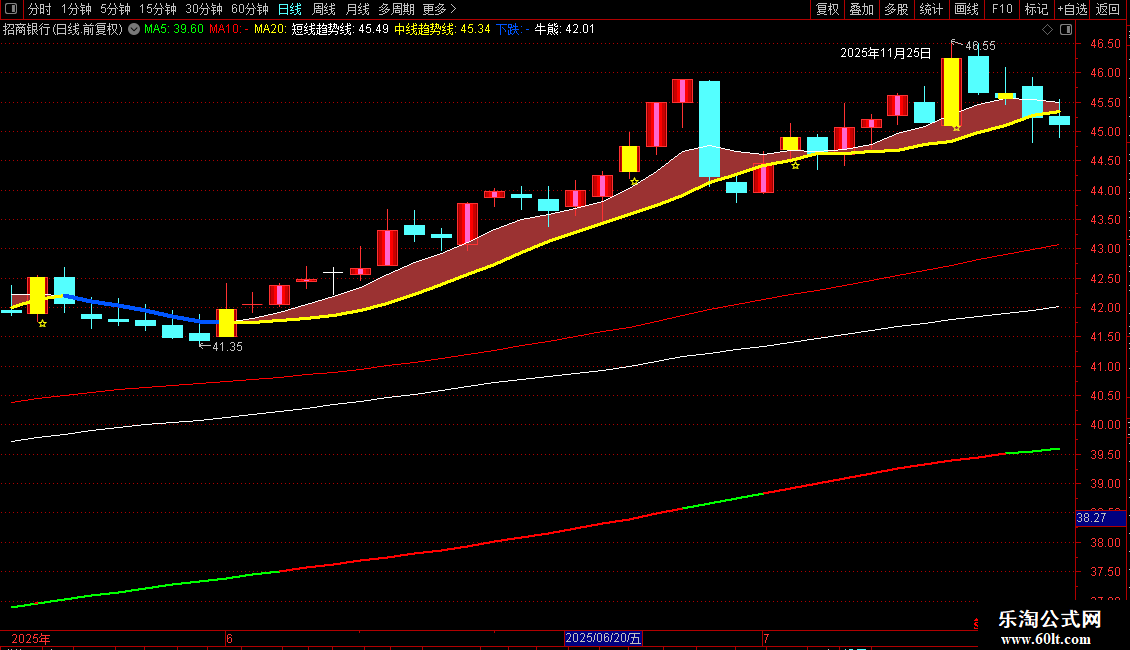Add stock via +自选 button
The width and height of the screenshot is (1130, 650).
[x=1072, y=9]
